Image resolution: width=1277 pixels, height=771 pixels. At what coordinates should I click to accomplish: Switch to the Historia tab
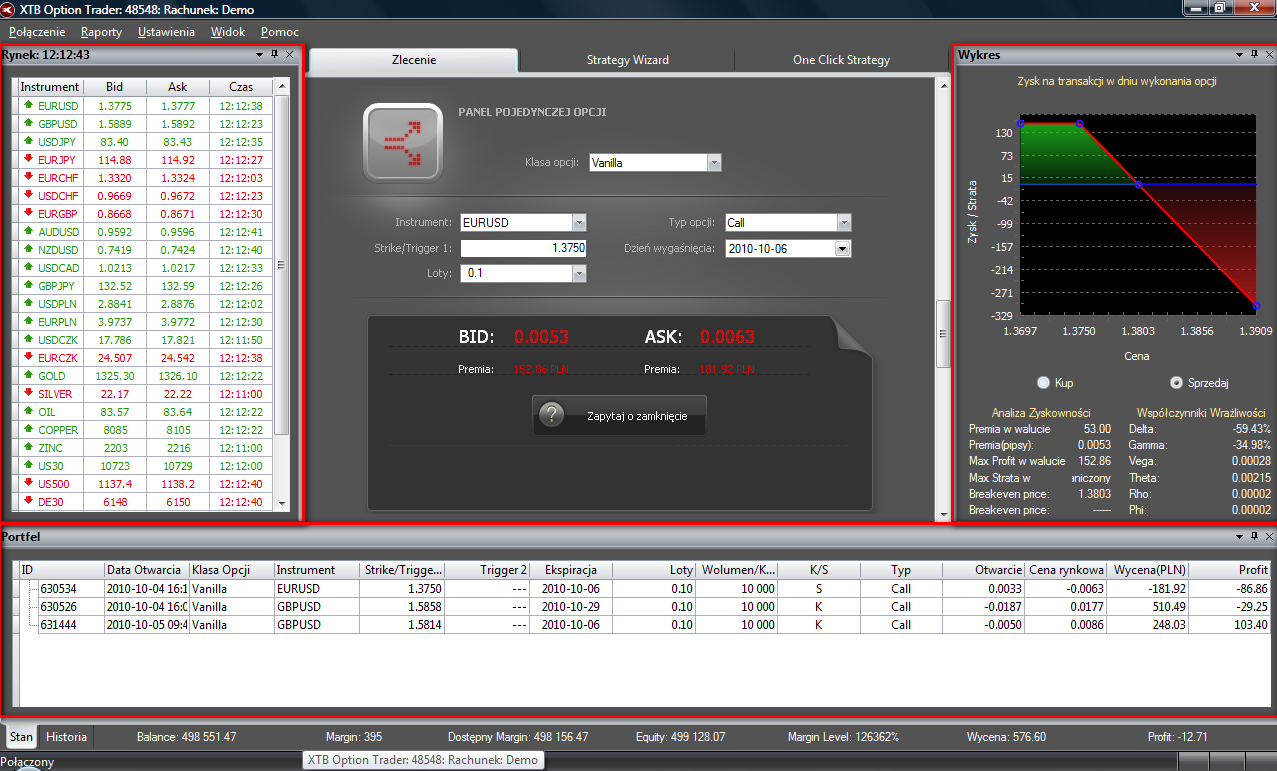pyautogui.click(x=67, y=737)
